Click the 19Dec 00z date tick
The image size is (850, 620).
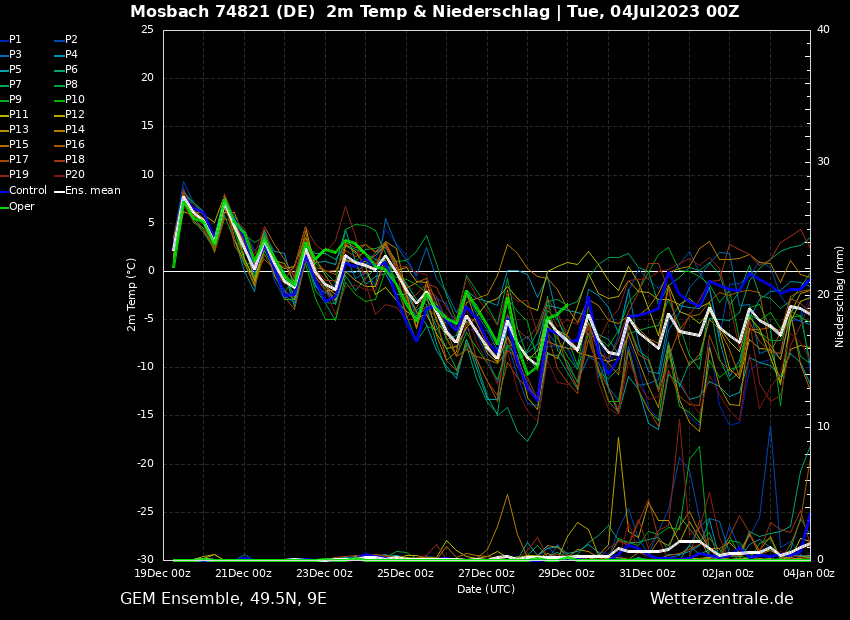coord(163,574)
